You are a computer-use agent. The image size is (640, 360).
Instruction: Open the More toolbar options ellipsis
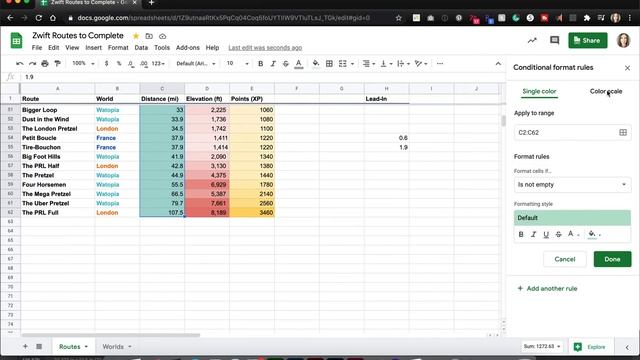[x=440, y=64]
